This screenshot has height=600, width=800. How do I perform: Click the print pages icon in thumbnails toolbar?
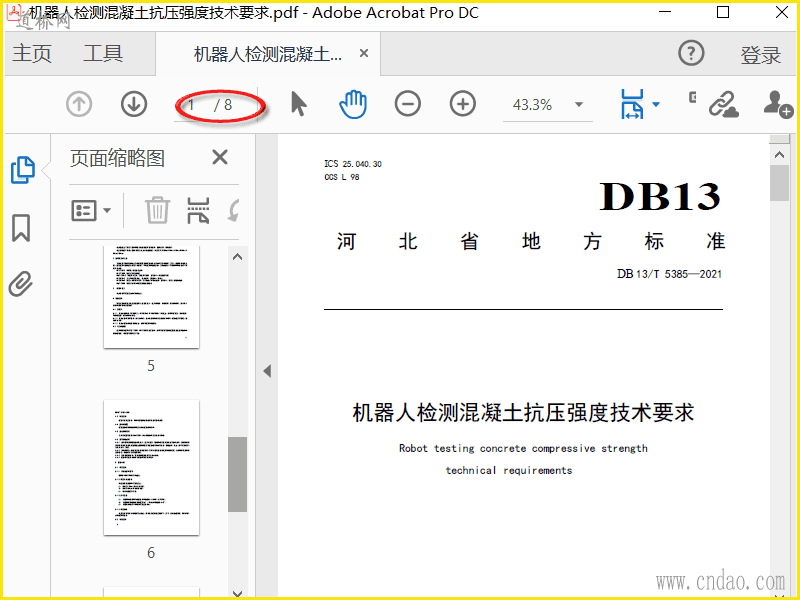click(x=198, y=210)
